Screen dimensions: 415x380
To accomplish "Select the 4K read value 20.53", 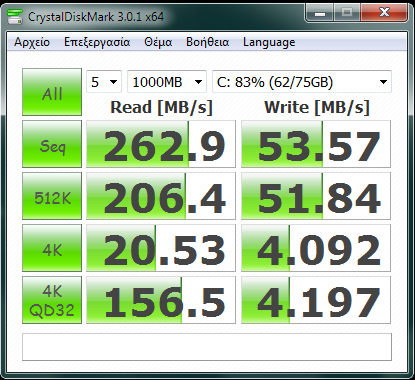I will click(161, 248).
